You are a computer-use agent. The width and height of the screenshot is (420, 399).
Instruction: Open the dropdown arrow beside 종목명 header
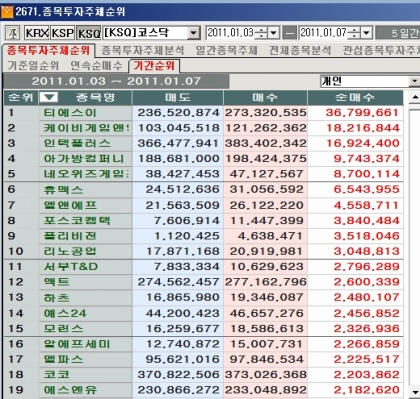(x=49, y=98)
